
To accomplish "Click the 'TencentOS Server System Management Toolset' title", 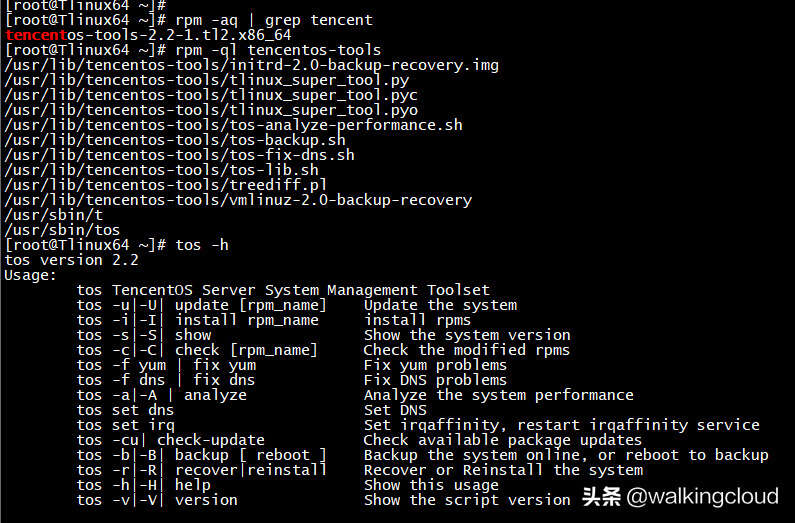I will pos(301,290).
